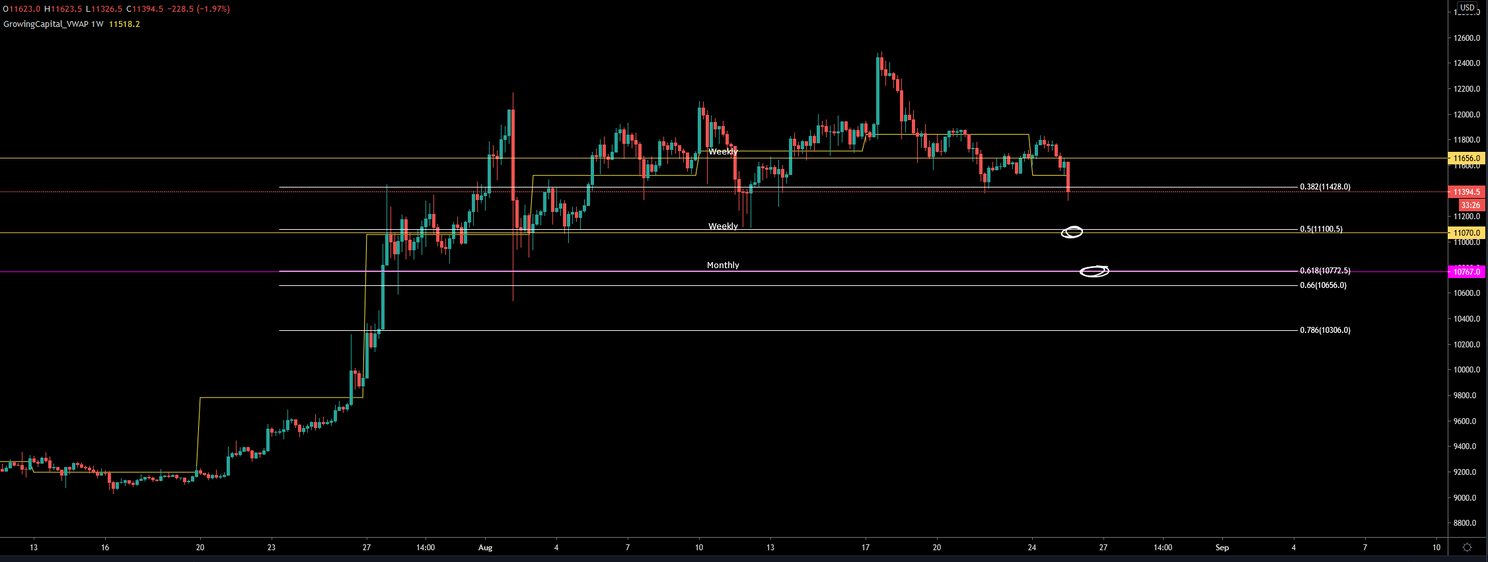Select the red 11394.5 current price label
The width and height of the screenshot is (1488, 562).
(x=1466, y=192)
